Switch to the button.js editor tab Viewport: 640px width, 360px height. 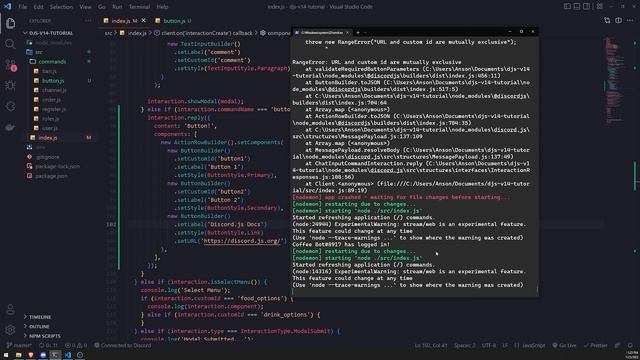pos(174,20)
